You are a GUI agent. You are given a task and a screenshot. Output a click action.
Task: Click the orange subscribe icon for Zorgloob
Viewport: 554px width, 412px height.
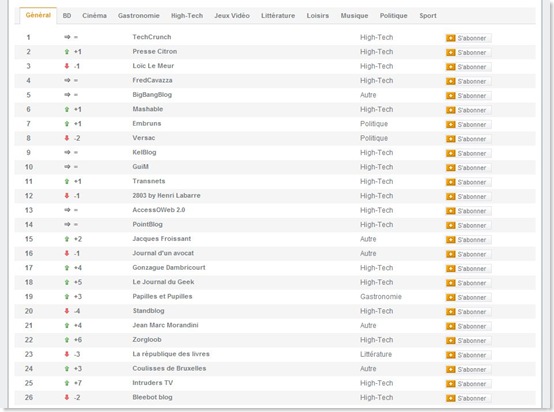pyautogui.click(x=450, y=341)
